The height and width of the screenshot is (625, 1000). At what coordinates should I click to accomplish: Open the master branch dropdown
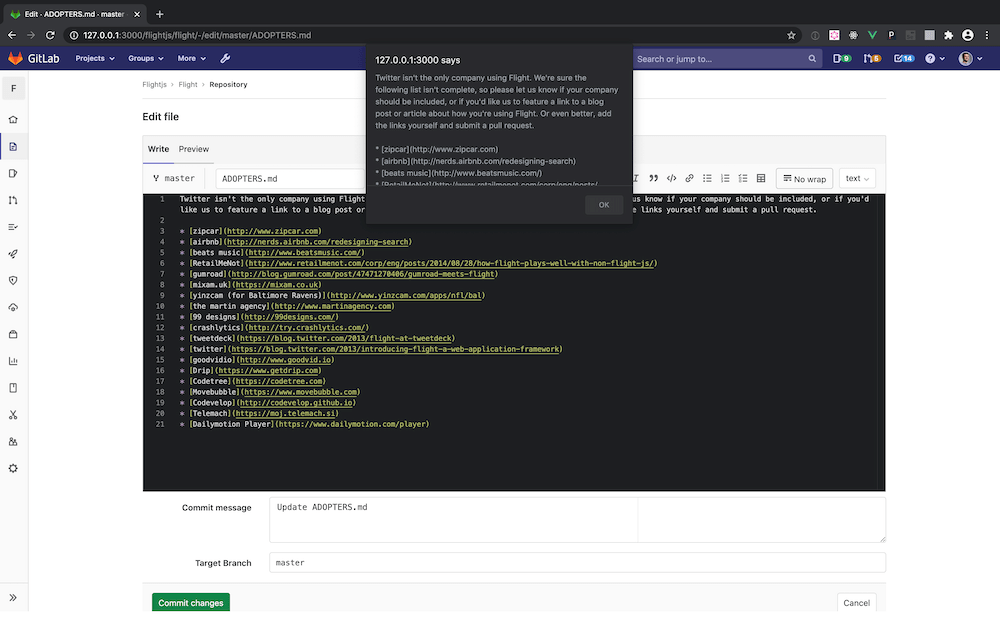(174, 178)
